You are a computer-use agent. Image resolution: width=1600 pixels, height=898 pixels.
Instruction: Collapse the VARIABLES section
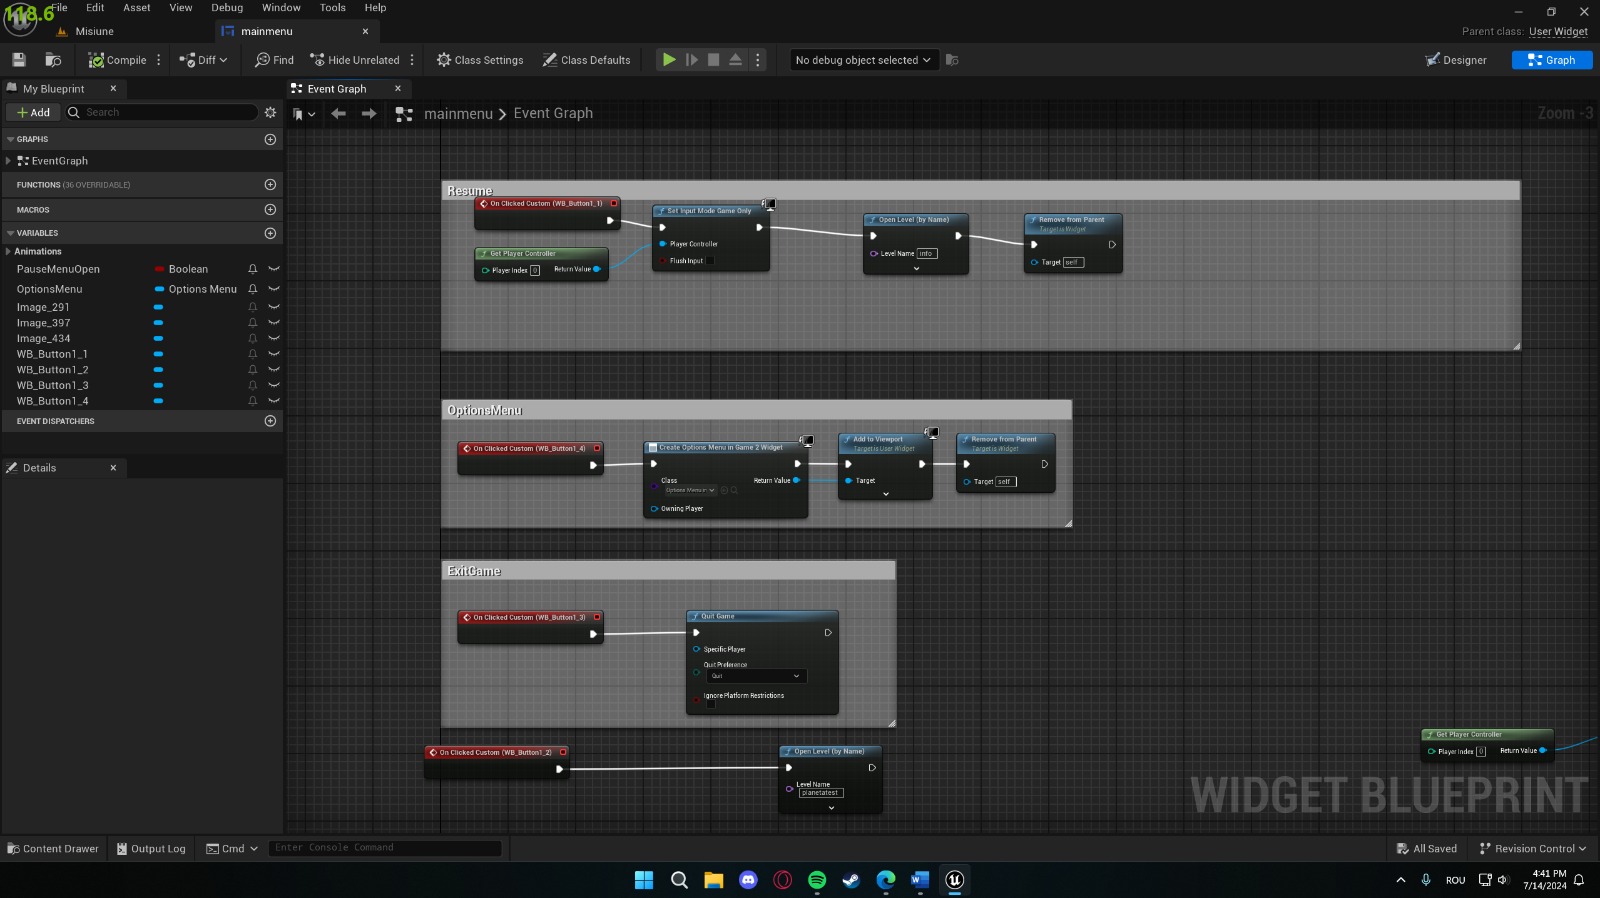[x=11, y=233]
